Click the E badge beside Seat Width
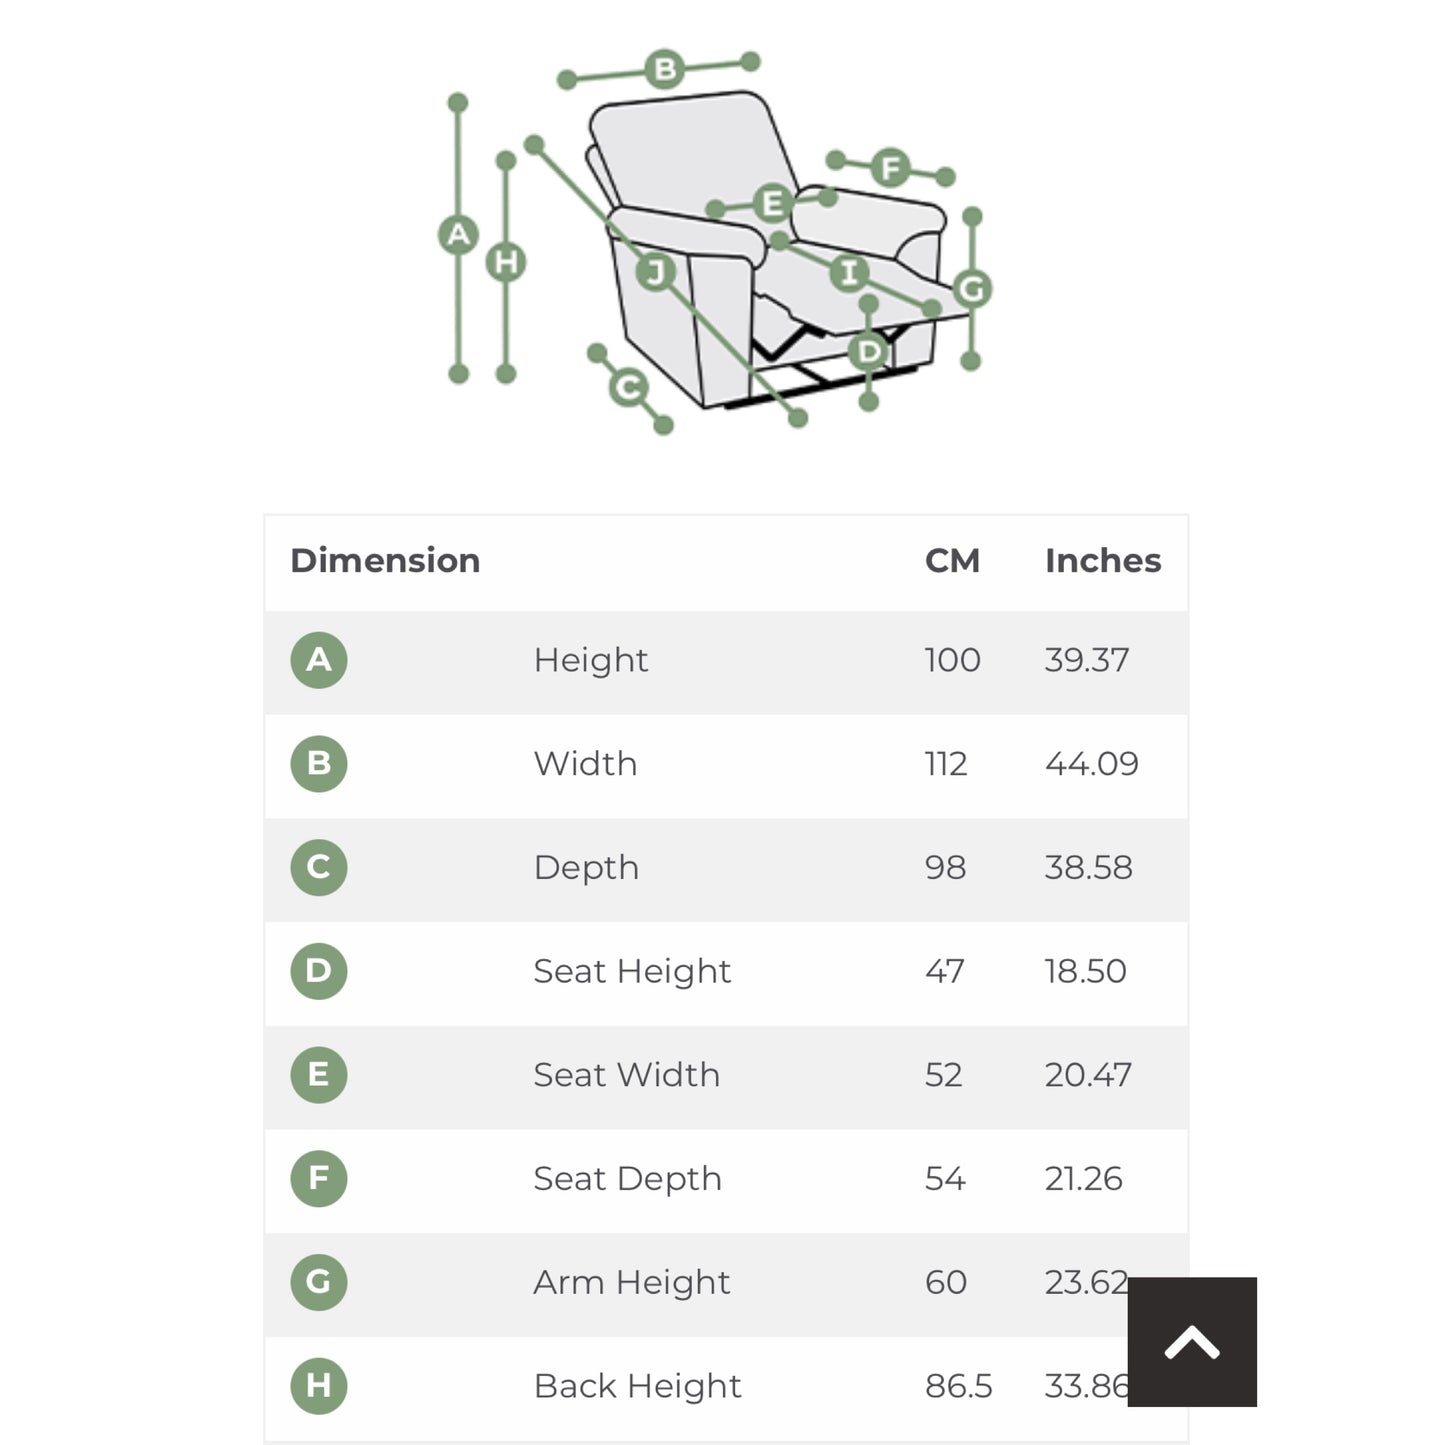The width and height of the screenshot is (1445, 1445). pyautogui.click(x=318, y=1075)
